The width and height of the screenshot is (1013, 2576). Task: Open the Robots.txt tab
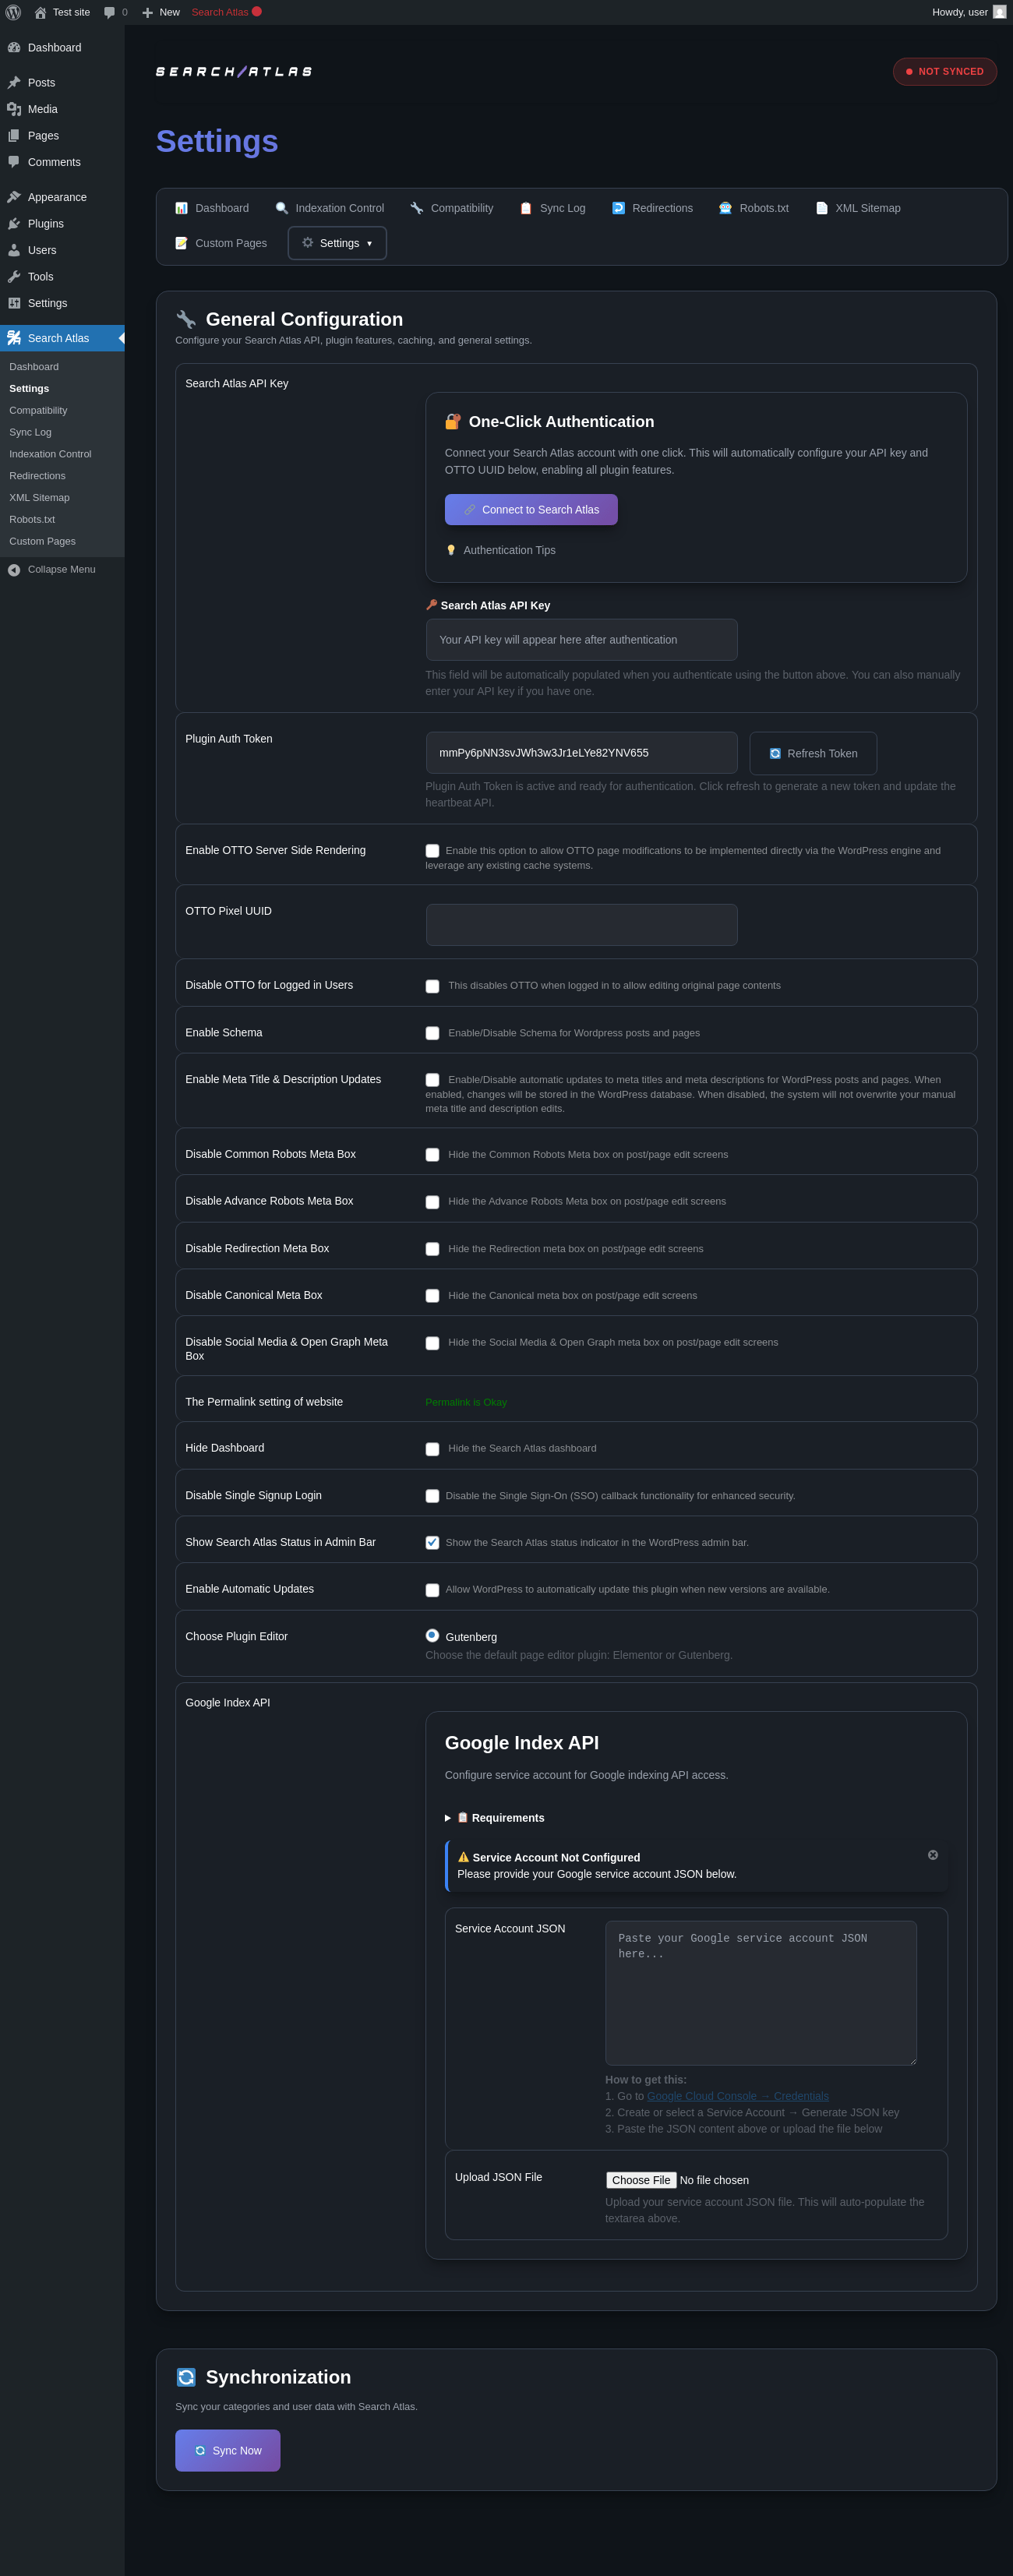753,208
